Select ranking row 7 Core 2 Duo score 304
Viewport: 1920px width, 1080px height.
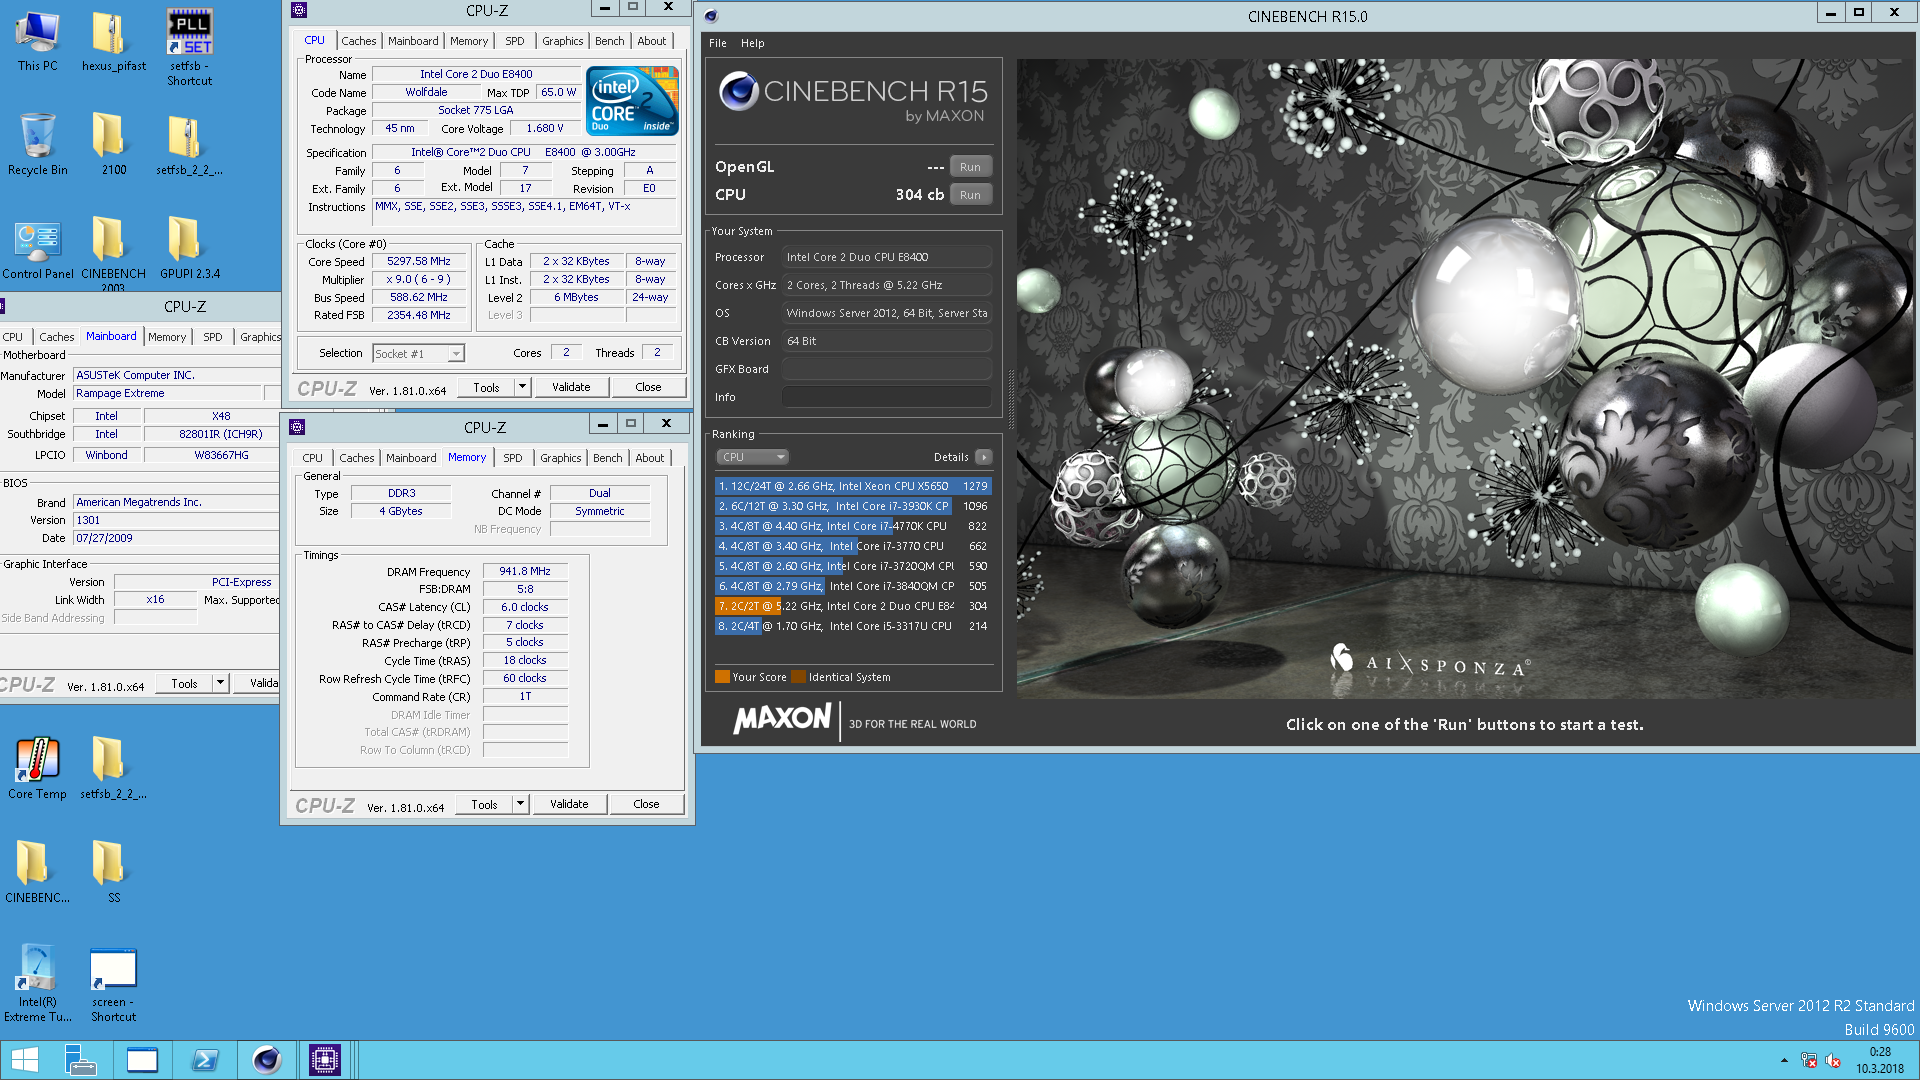click(853, 606)
